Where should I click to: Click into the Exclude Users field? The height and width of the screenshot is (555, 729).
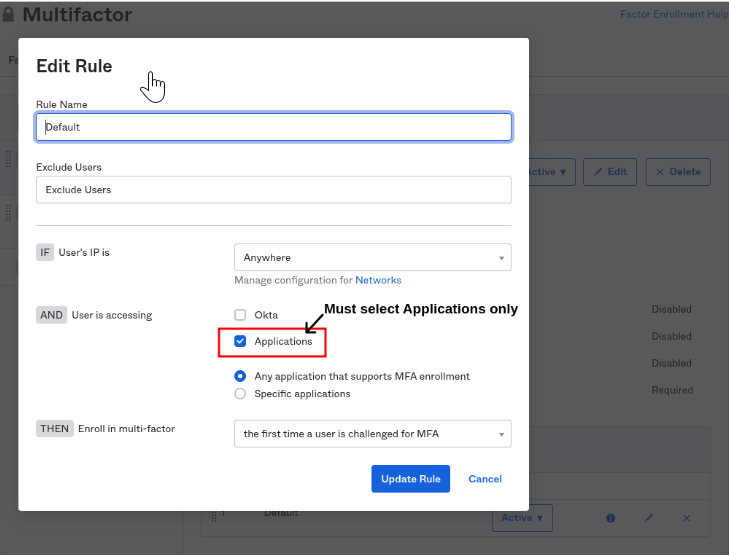point(273,190)
